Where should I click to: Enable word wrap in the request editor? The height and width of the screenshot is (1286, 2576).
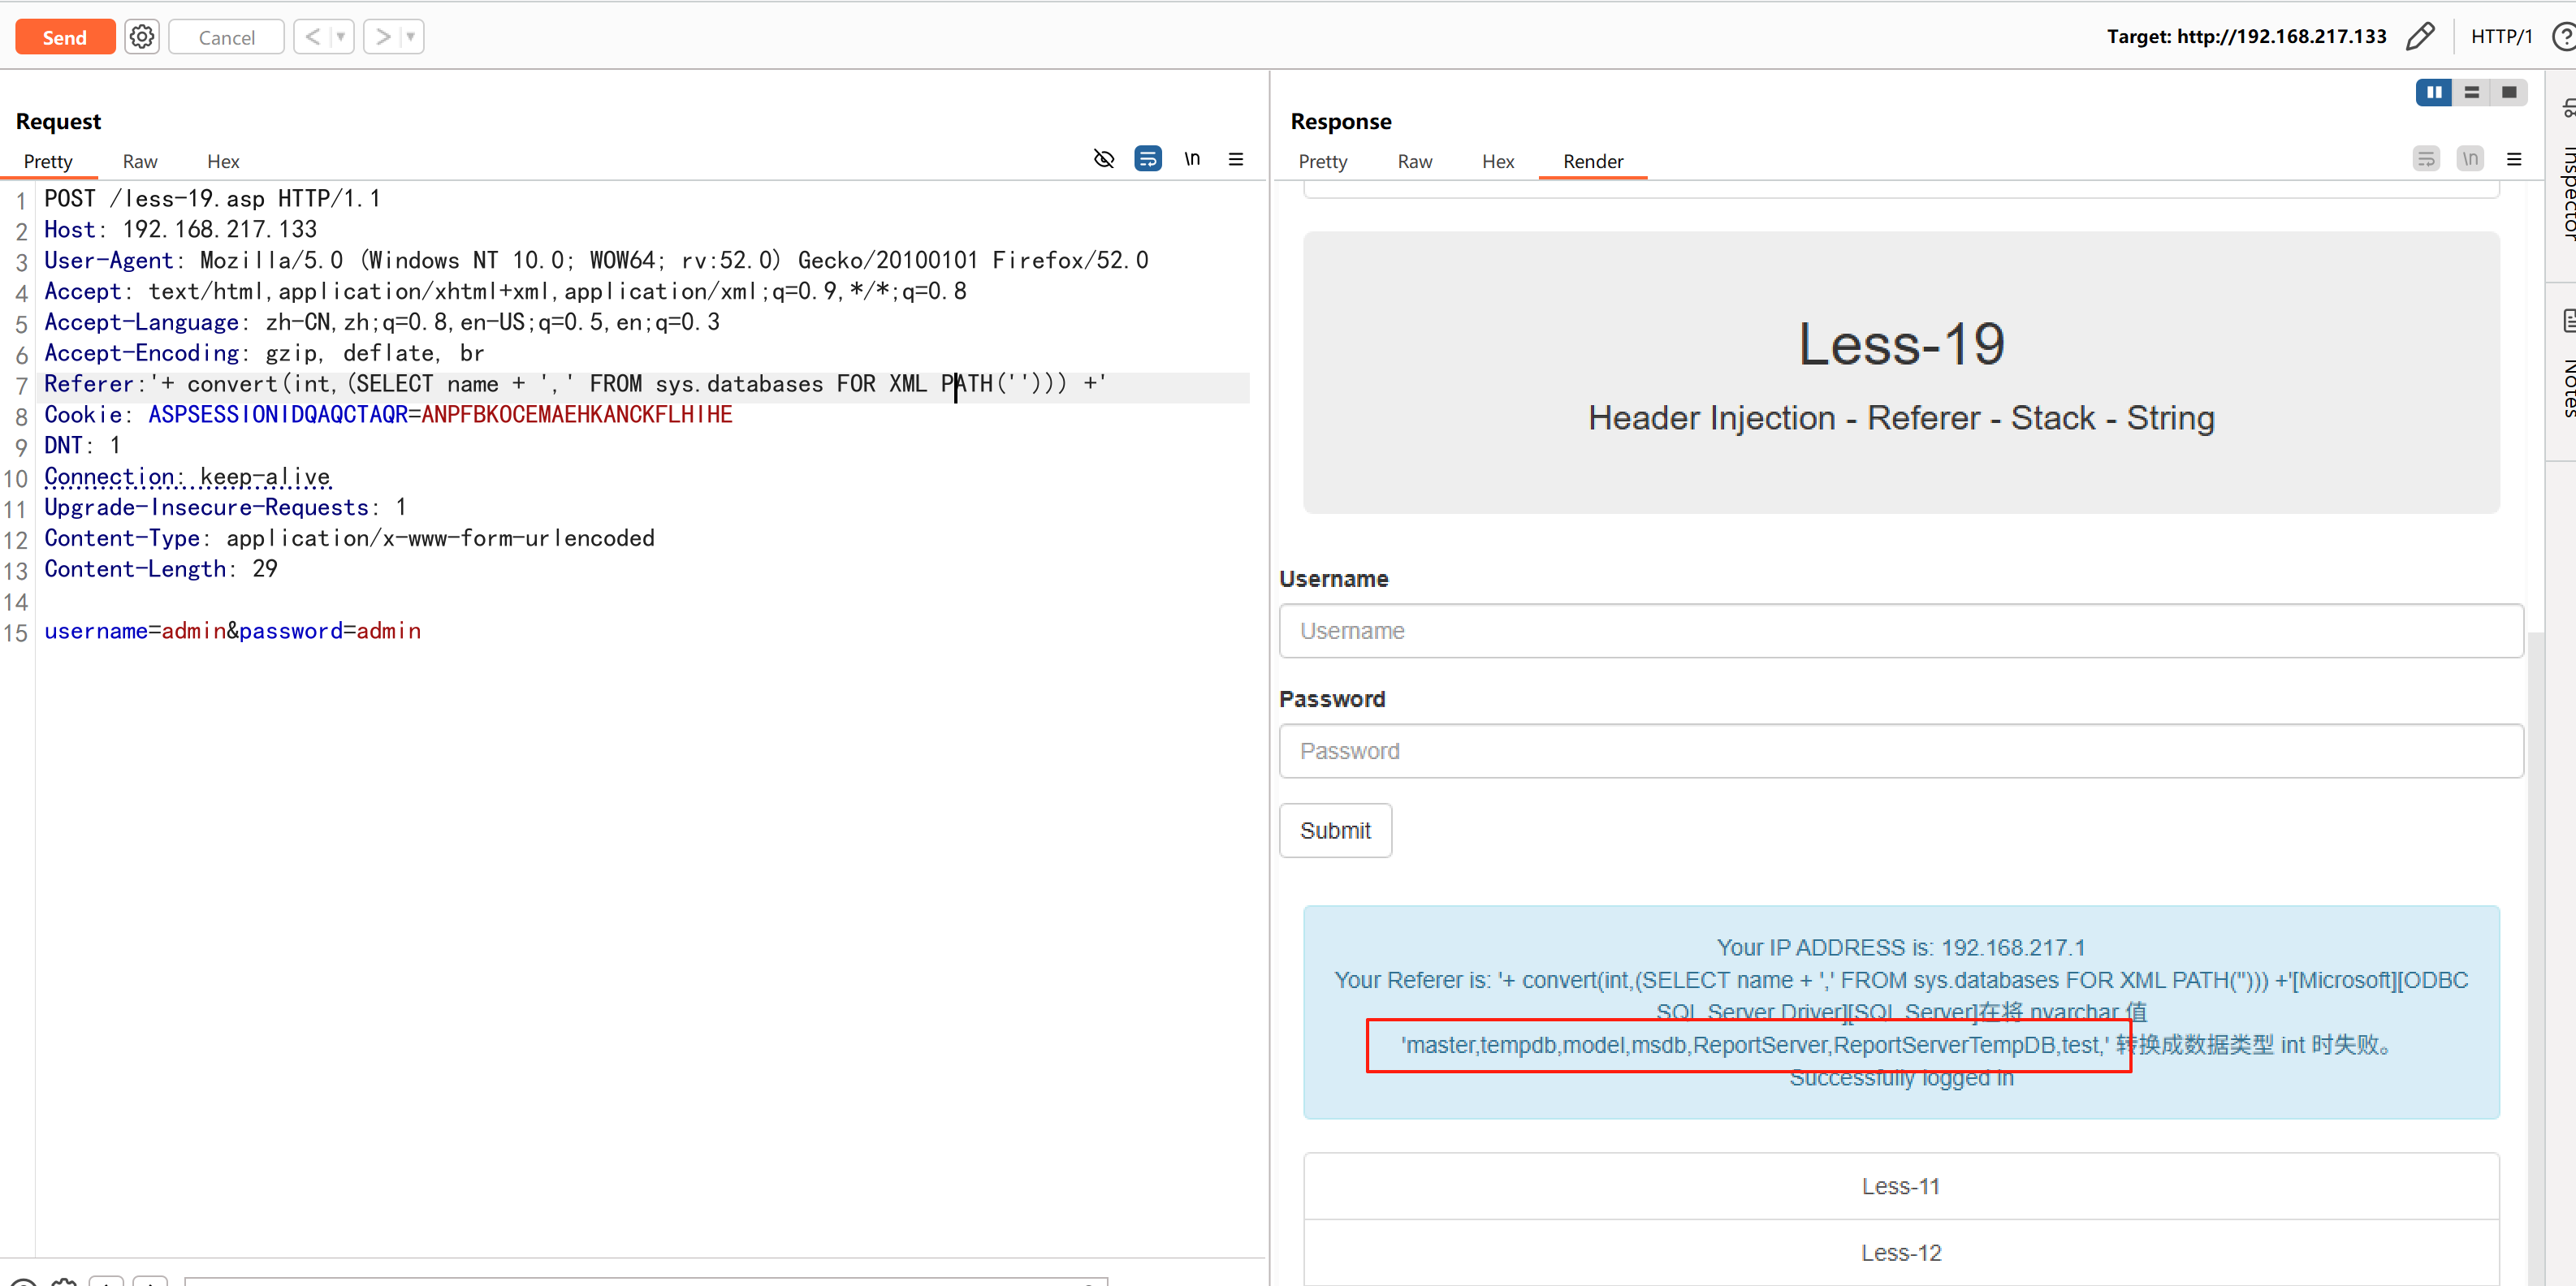[x=1147, y=158]
